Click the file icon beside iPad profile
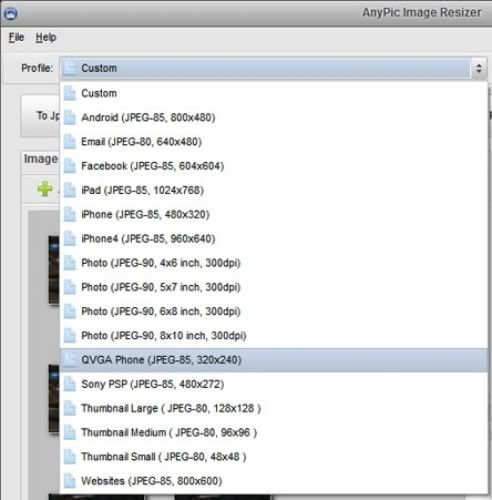Viewport: 492px width, 500px height. point(70,190)
